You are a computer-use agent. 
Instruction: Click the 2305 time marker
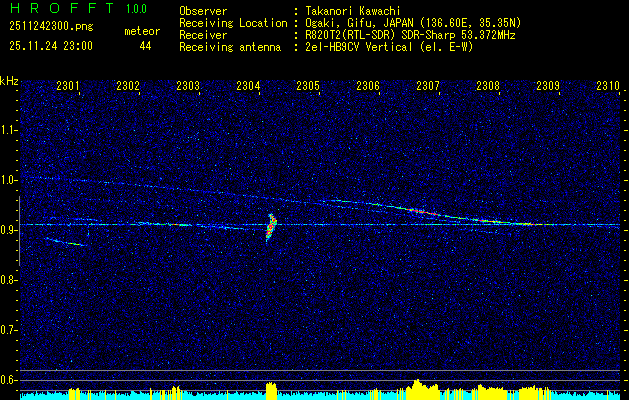(308, 85)
